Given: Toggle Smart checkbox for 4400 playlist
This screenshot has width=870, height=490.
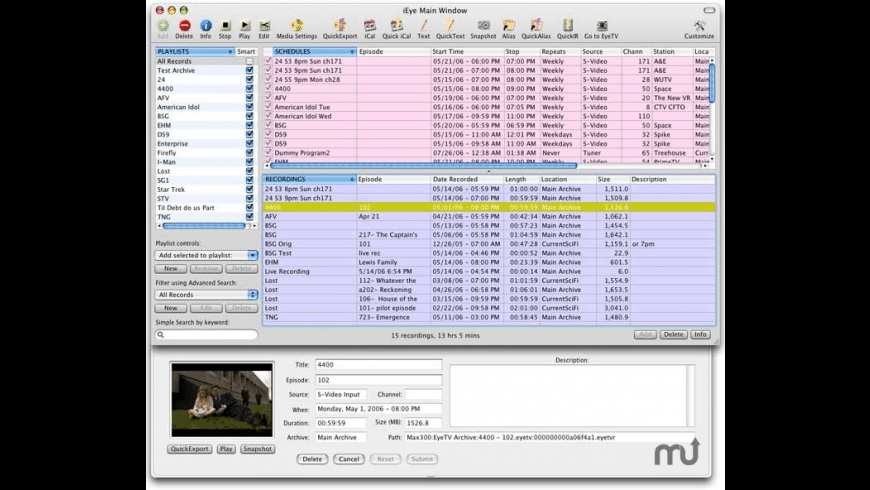Looking at the screenshot, I should click(250, 89).
